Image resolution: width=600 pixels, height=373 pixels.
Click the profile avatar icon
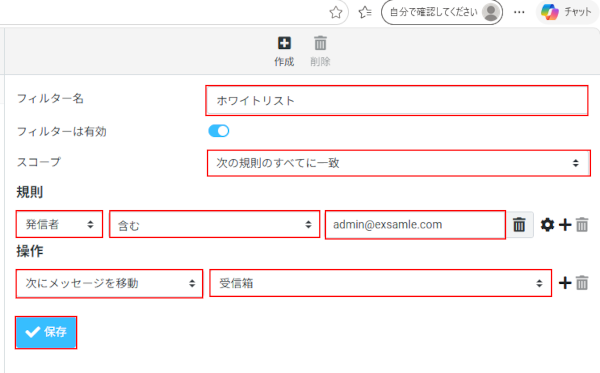(491, 12)
